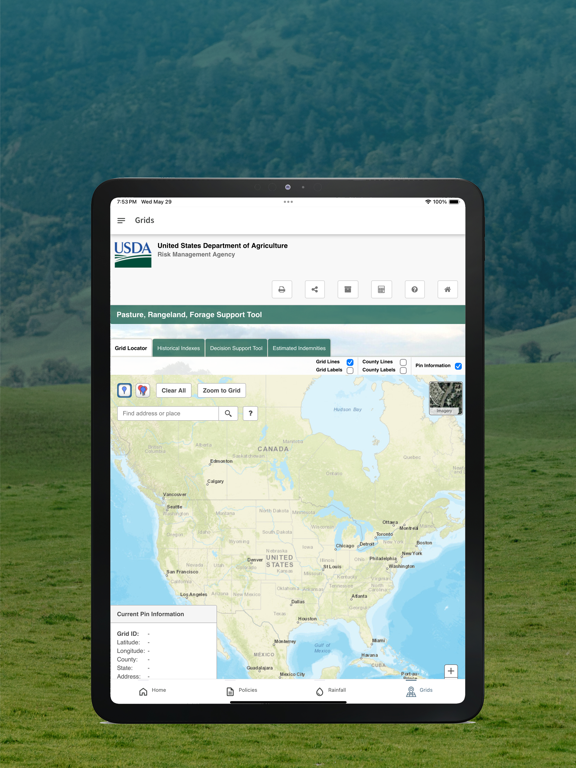The width and height of the screenshot is (576, 768).
Task: Click the Denver label on the map
Action: point(255,559)
